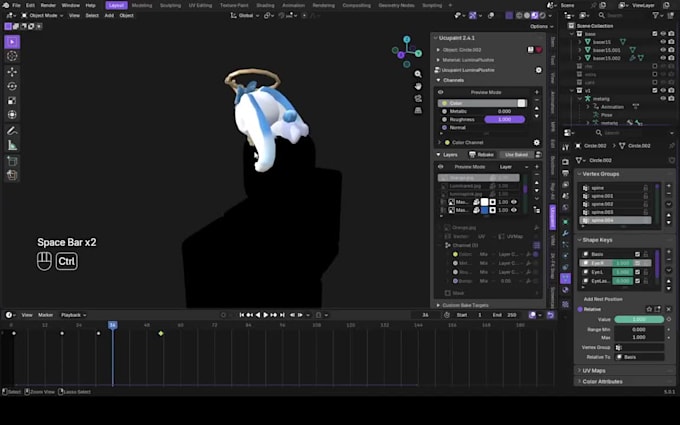Select the Annotate pencil tool
Viewport: 680px width, 425px height.
[12, 131]
